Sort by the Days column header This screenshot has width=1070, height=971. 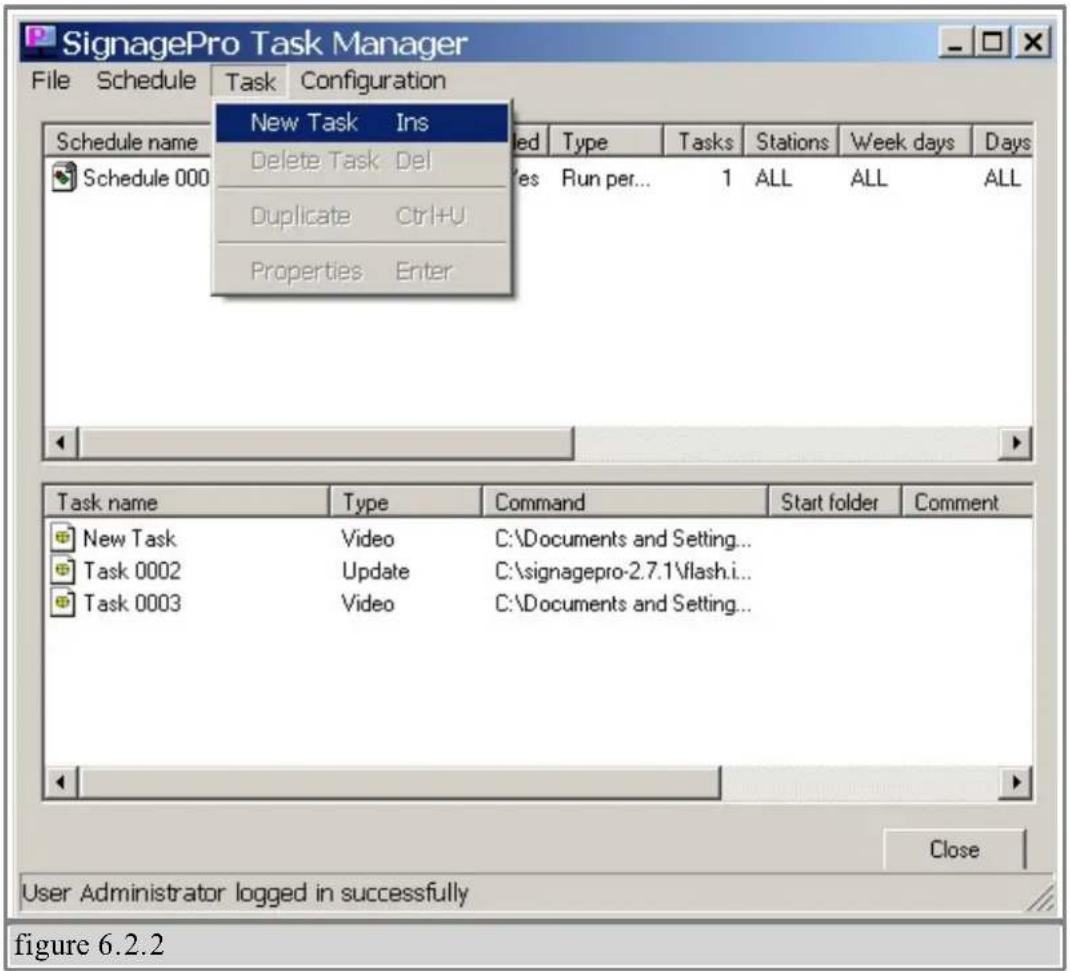click(1002, 142)
